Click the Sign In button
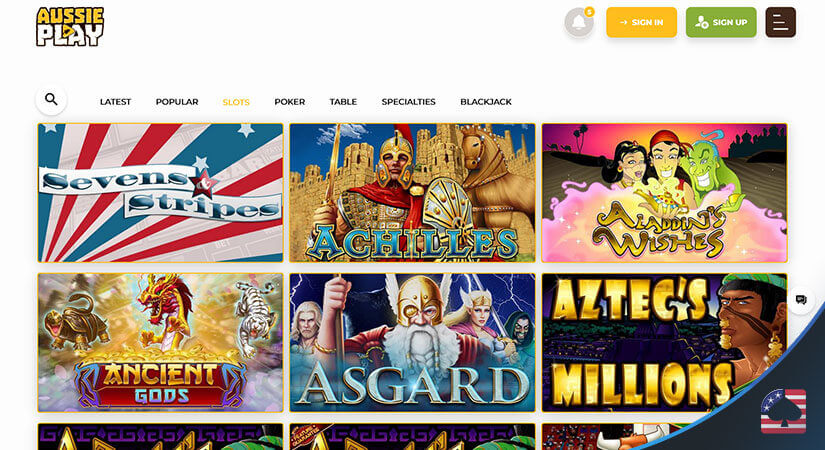Viewport: 825px width, 450px height. [x=641, y=22]
